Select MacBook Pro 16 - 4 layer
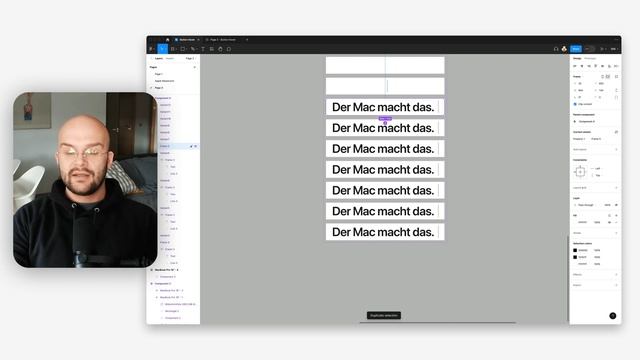The height and width of the screenshot is (360, 640). point(167,270)
